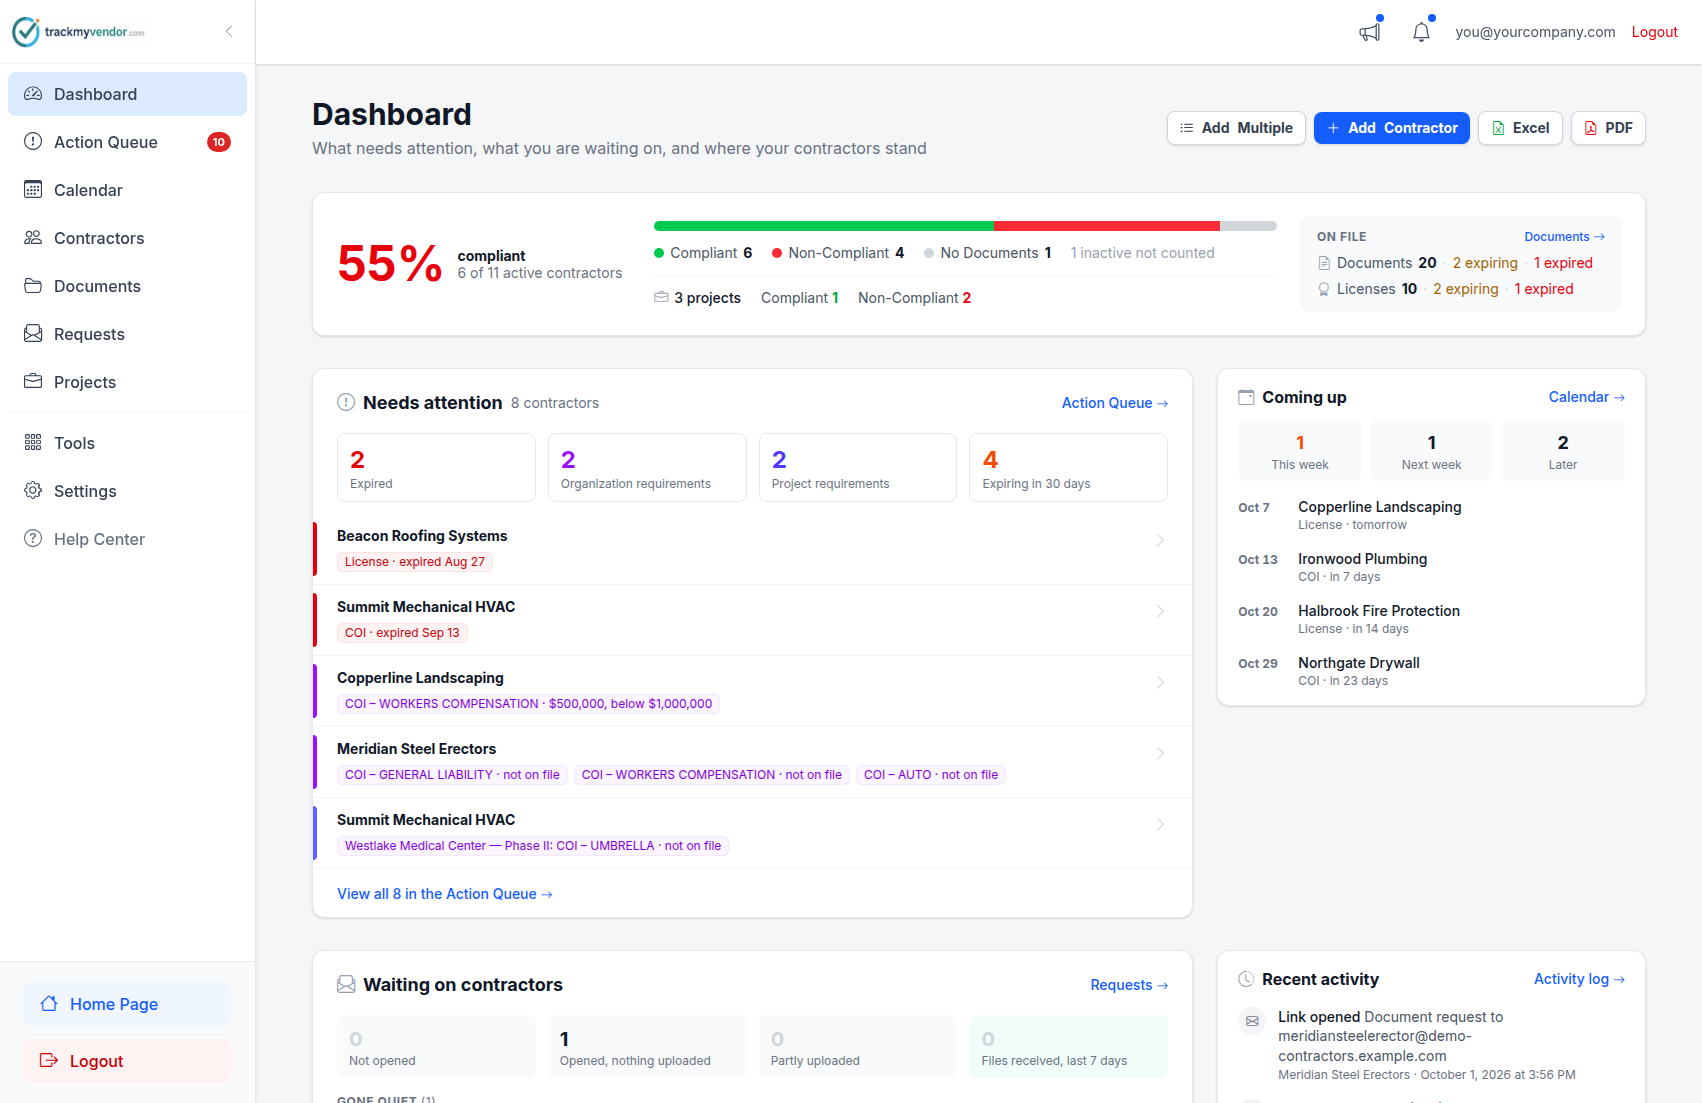
Task: Click View all 8 in the Action Queue
Action: tap(445, 894)
